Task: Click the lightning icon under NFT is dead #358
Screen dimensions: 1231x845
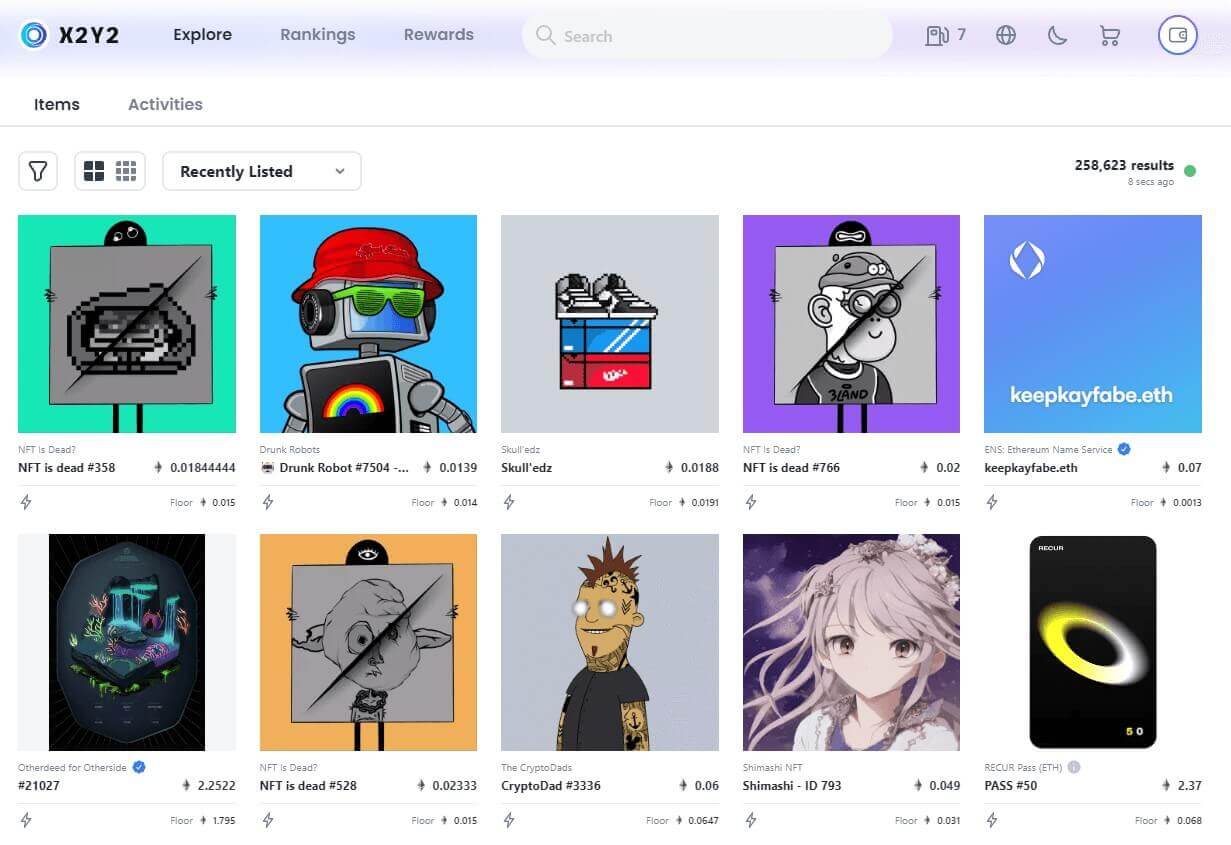Action: (x=27, y=502)
